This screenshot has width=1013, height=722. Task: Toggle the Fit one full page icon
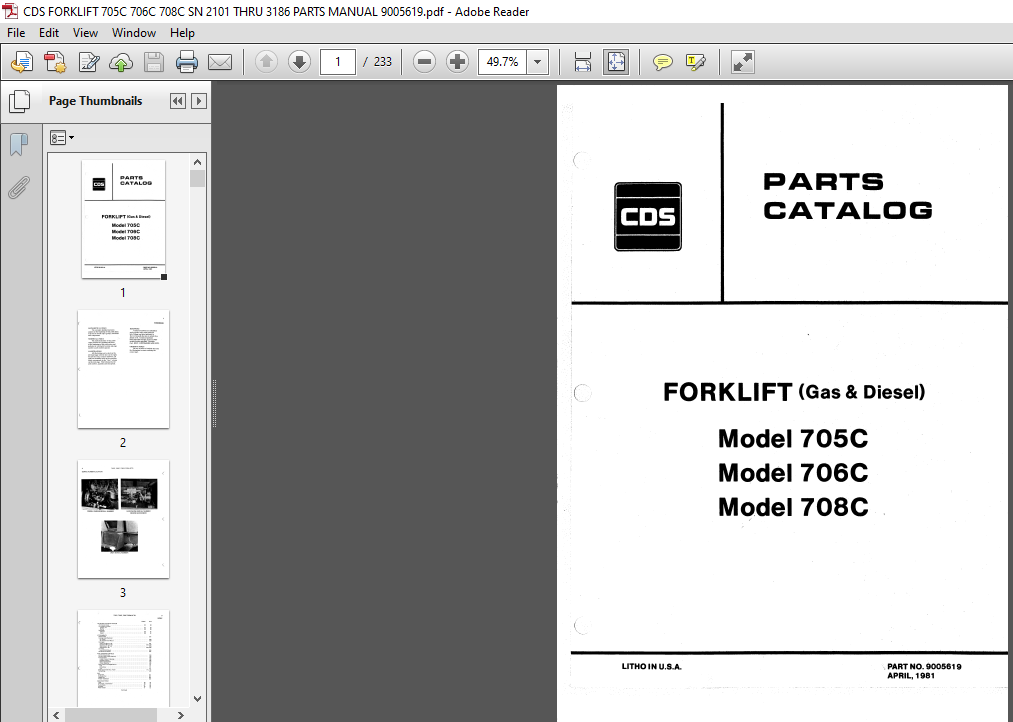tap(616, 62)
